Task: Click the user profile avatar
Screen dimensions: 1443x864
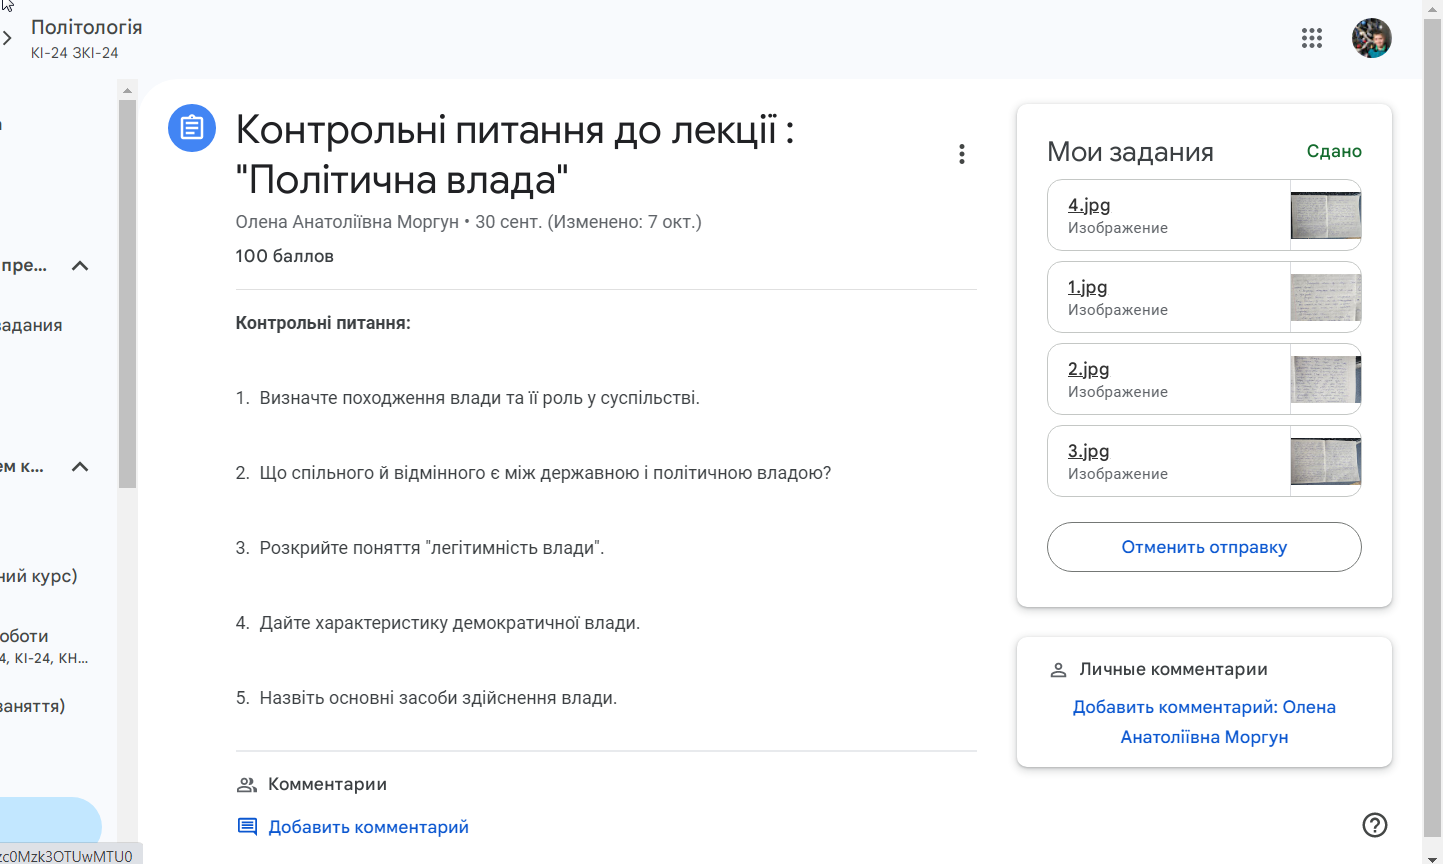Action: (x=1371, y=38)
